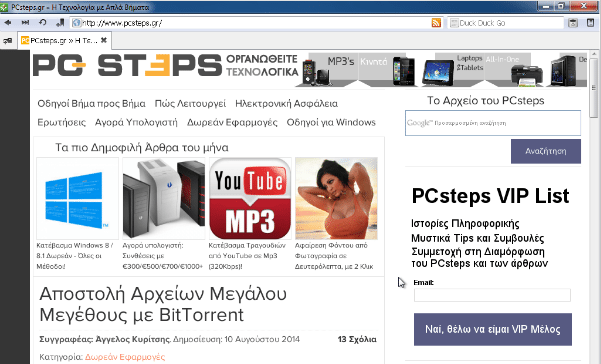Viewport: 601px width, 364px height.
Task: Subscribe via the orange RSS feed icon
Action: click(436, 23)
